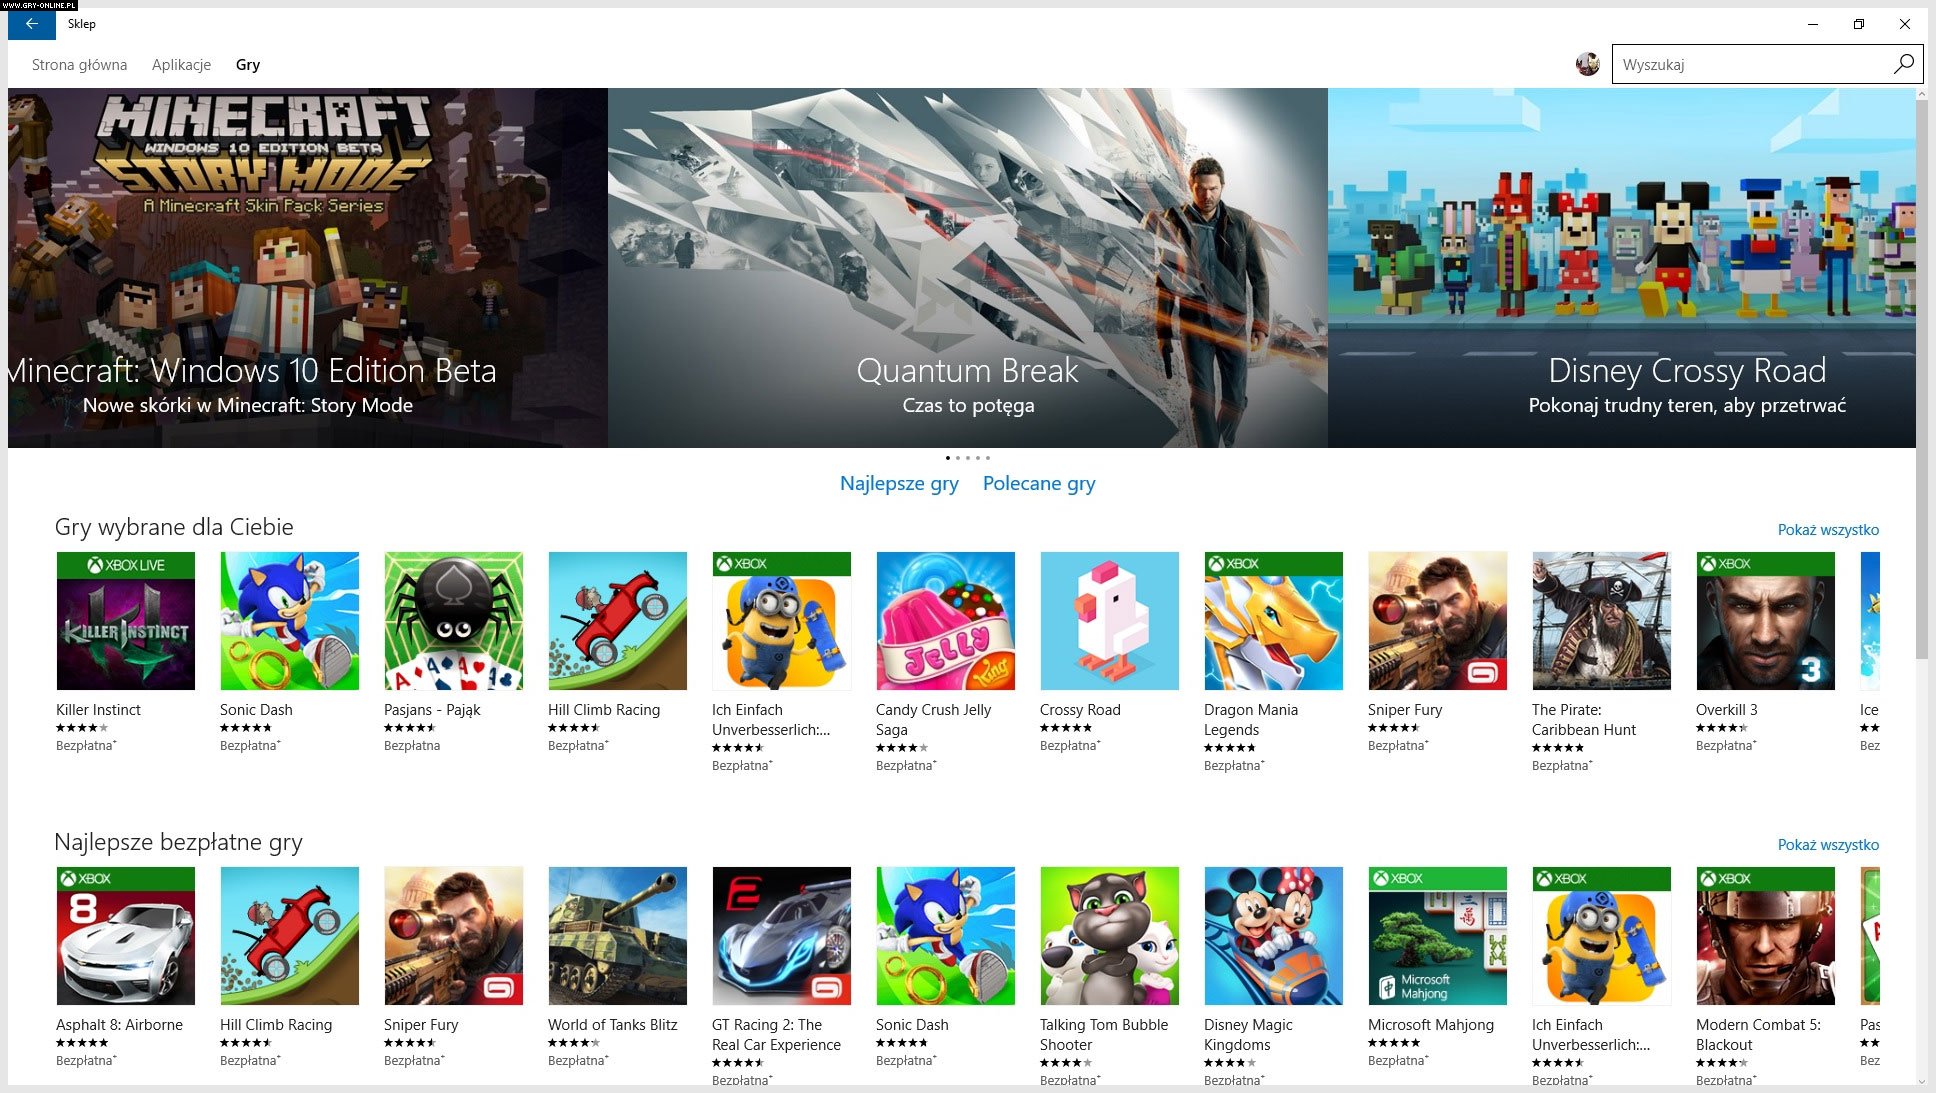The image size is (1936, 1093).
Task: Open Dragon Mania Legends icon
Action: coord(1273,621)
